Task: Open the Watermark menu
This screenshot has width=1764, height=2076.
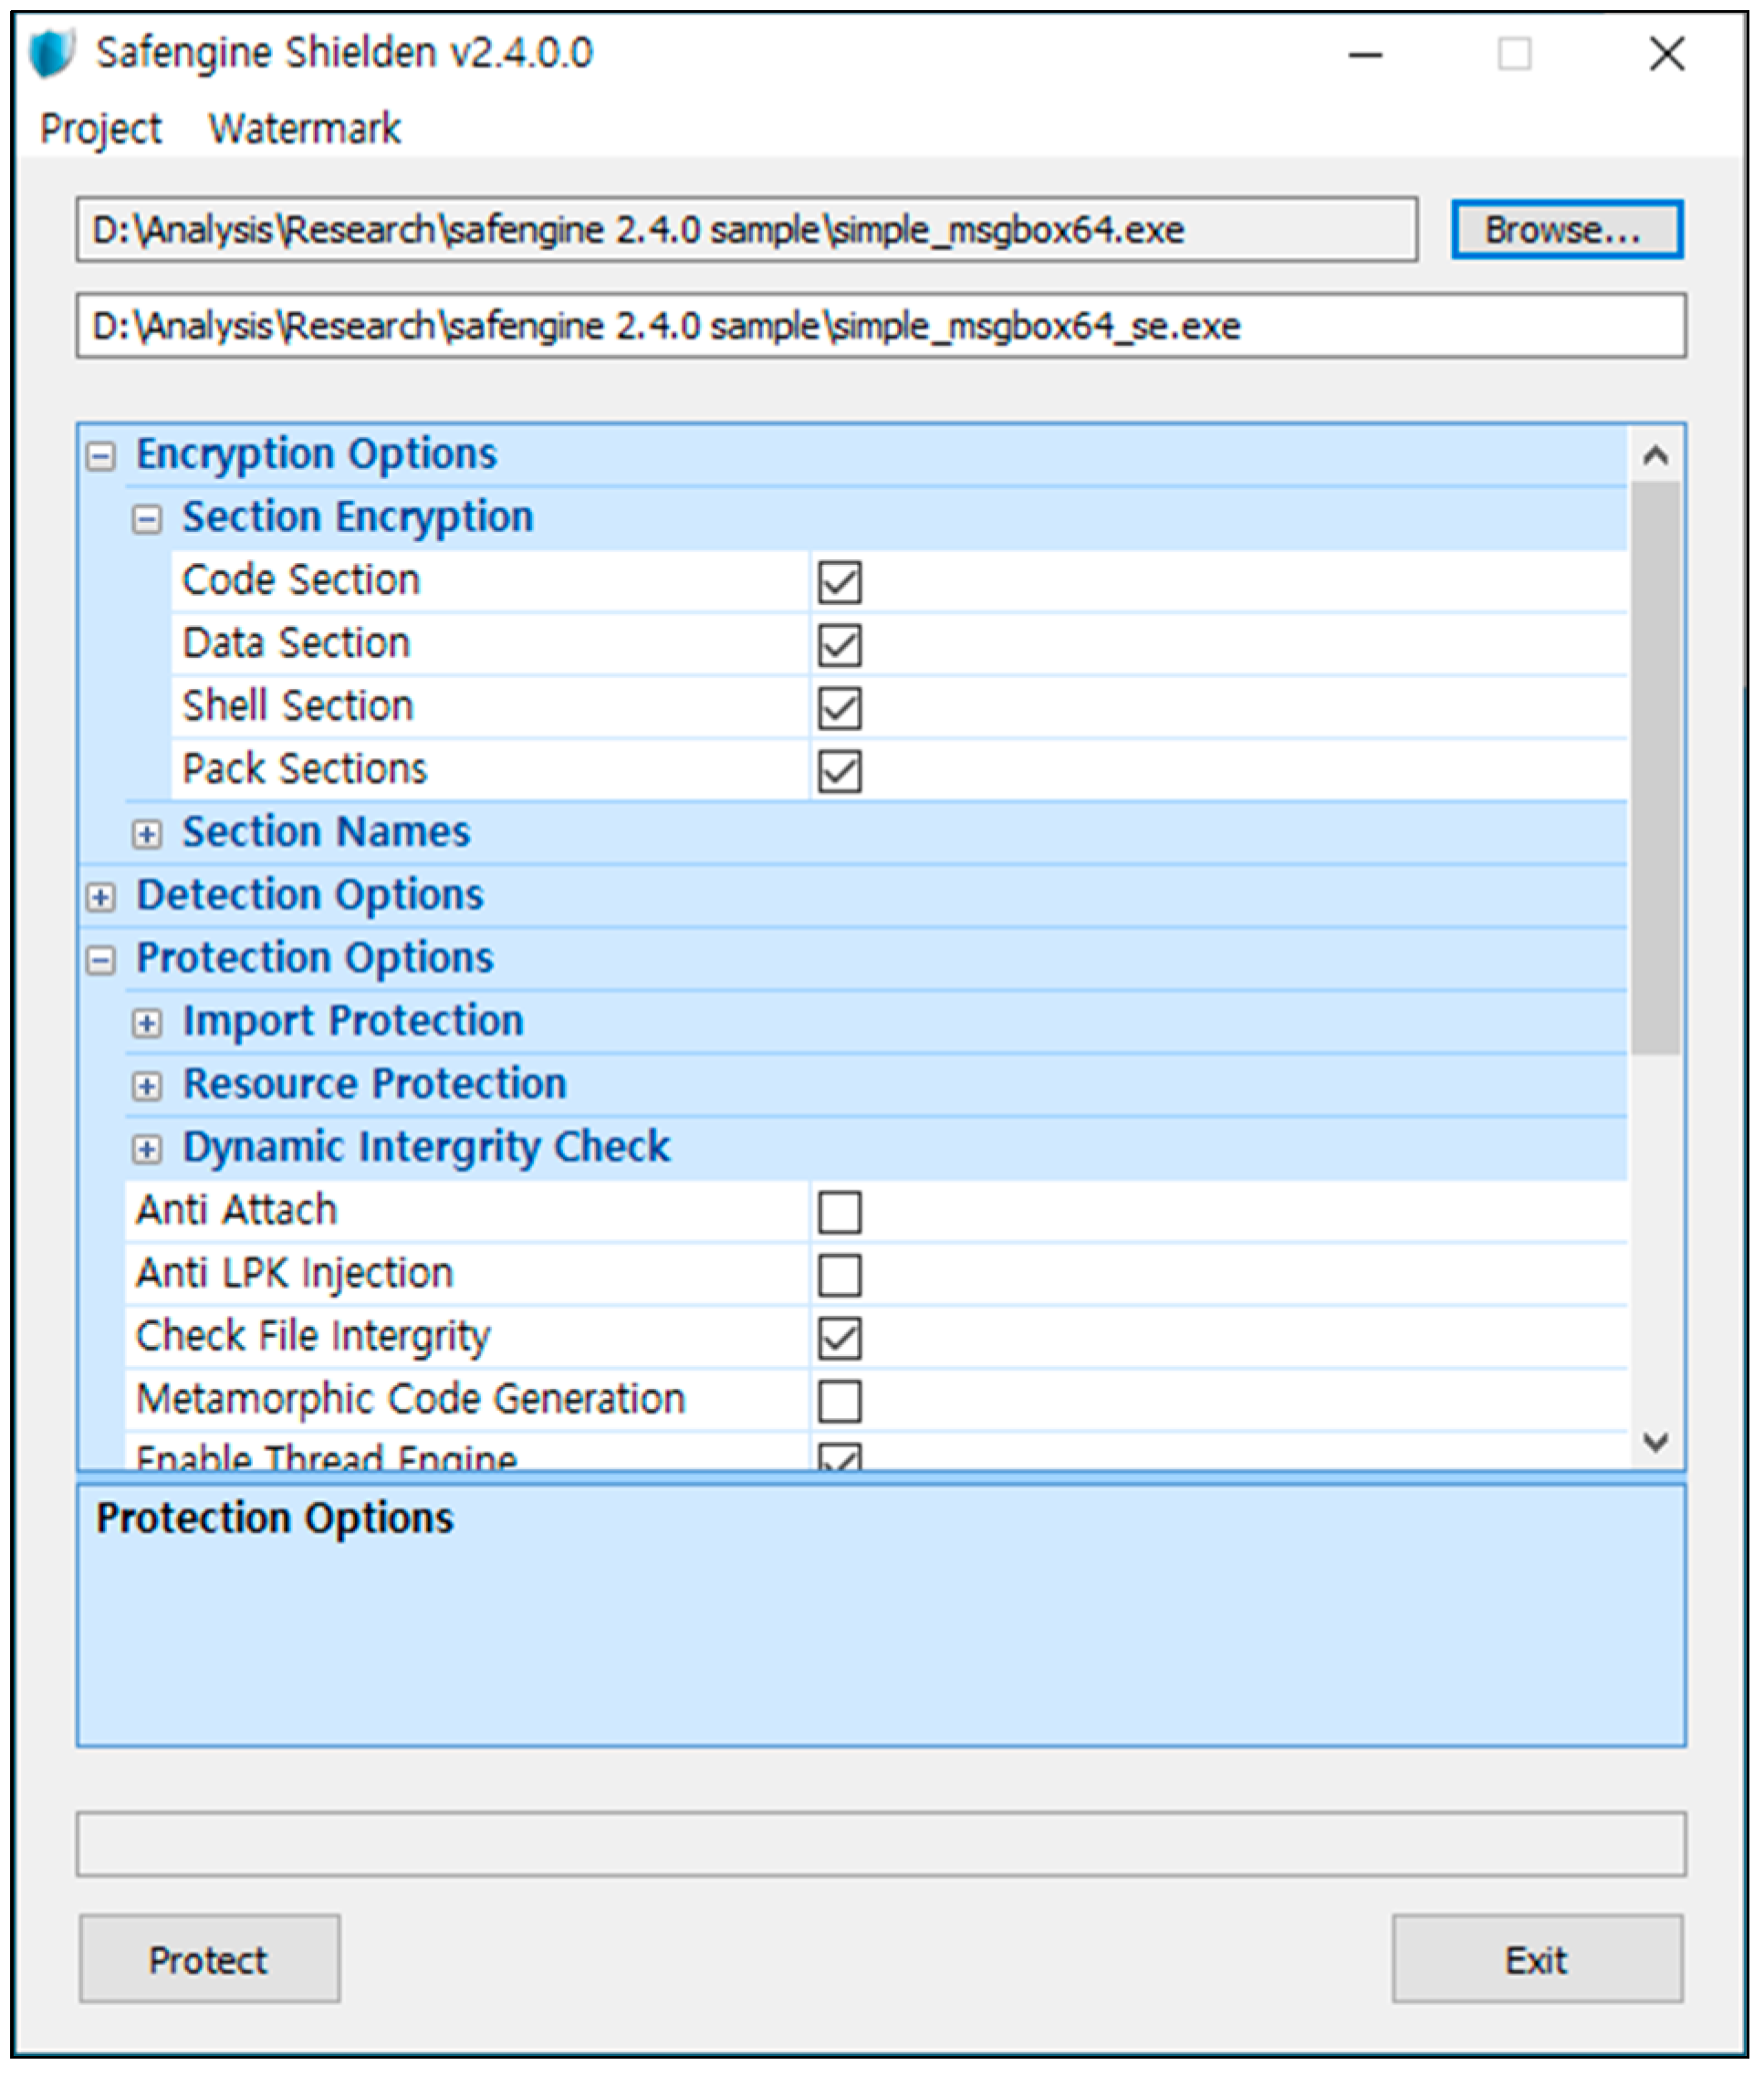Action: coord(304,129)
